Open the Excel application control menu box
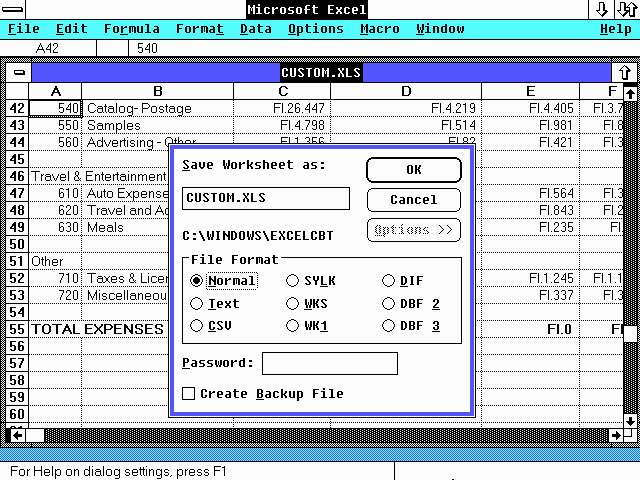The width and height of the screenshot is (640, 480). click(12, 9)
